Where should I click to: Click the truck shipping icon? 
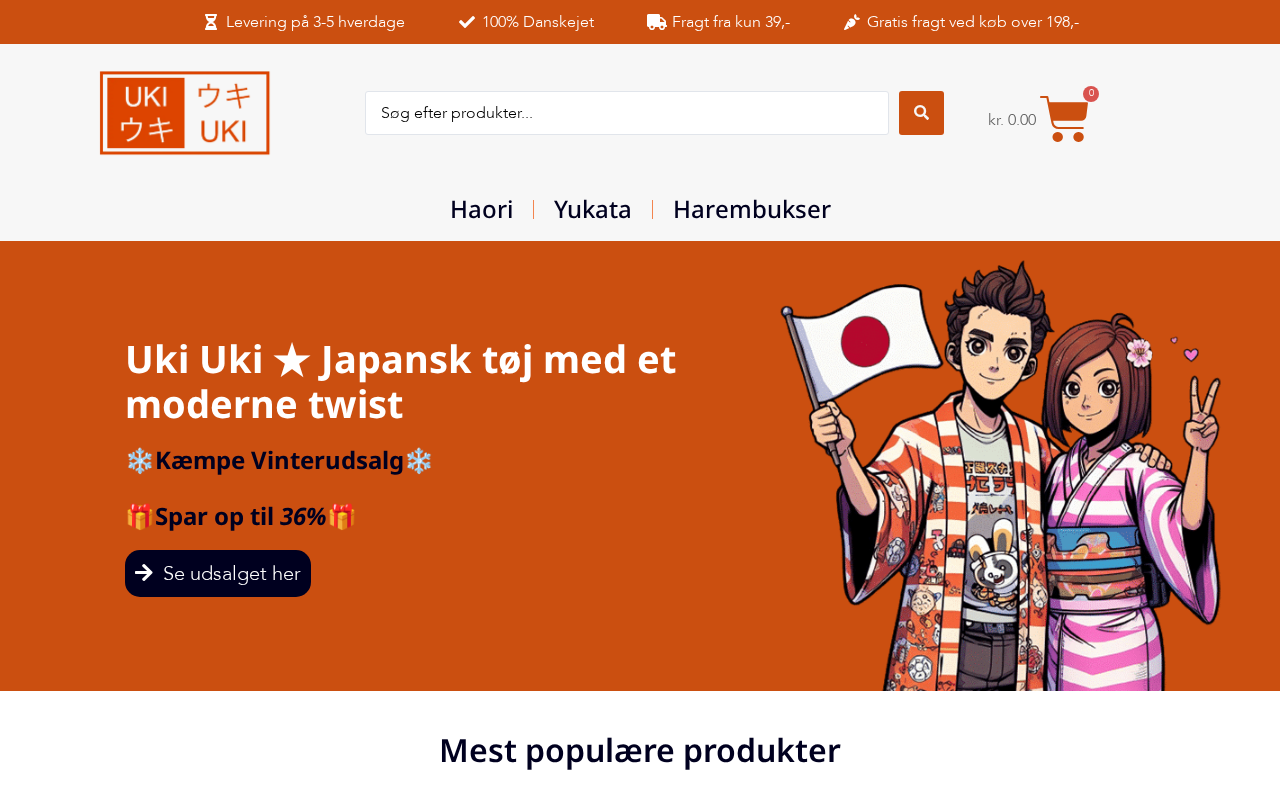(657, 22)
